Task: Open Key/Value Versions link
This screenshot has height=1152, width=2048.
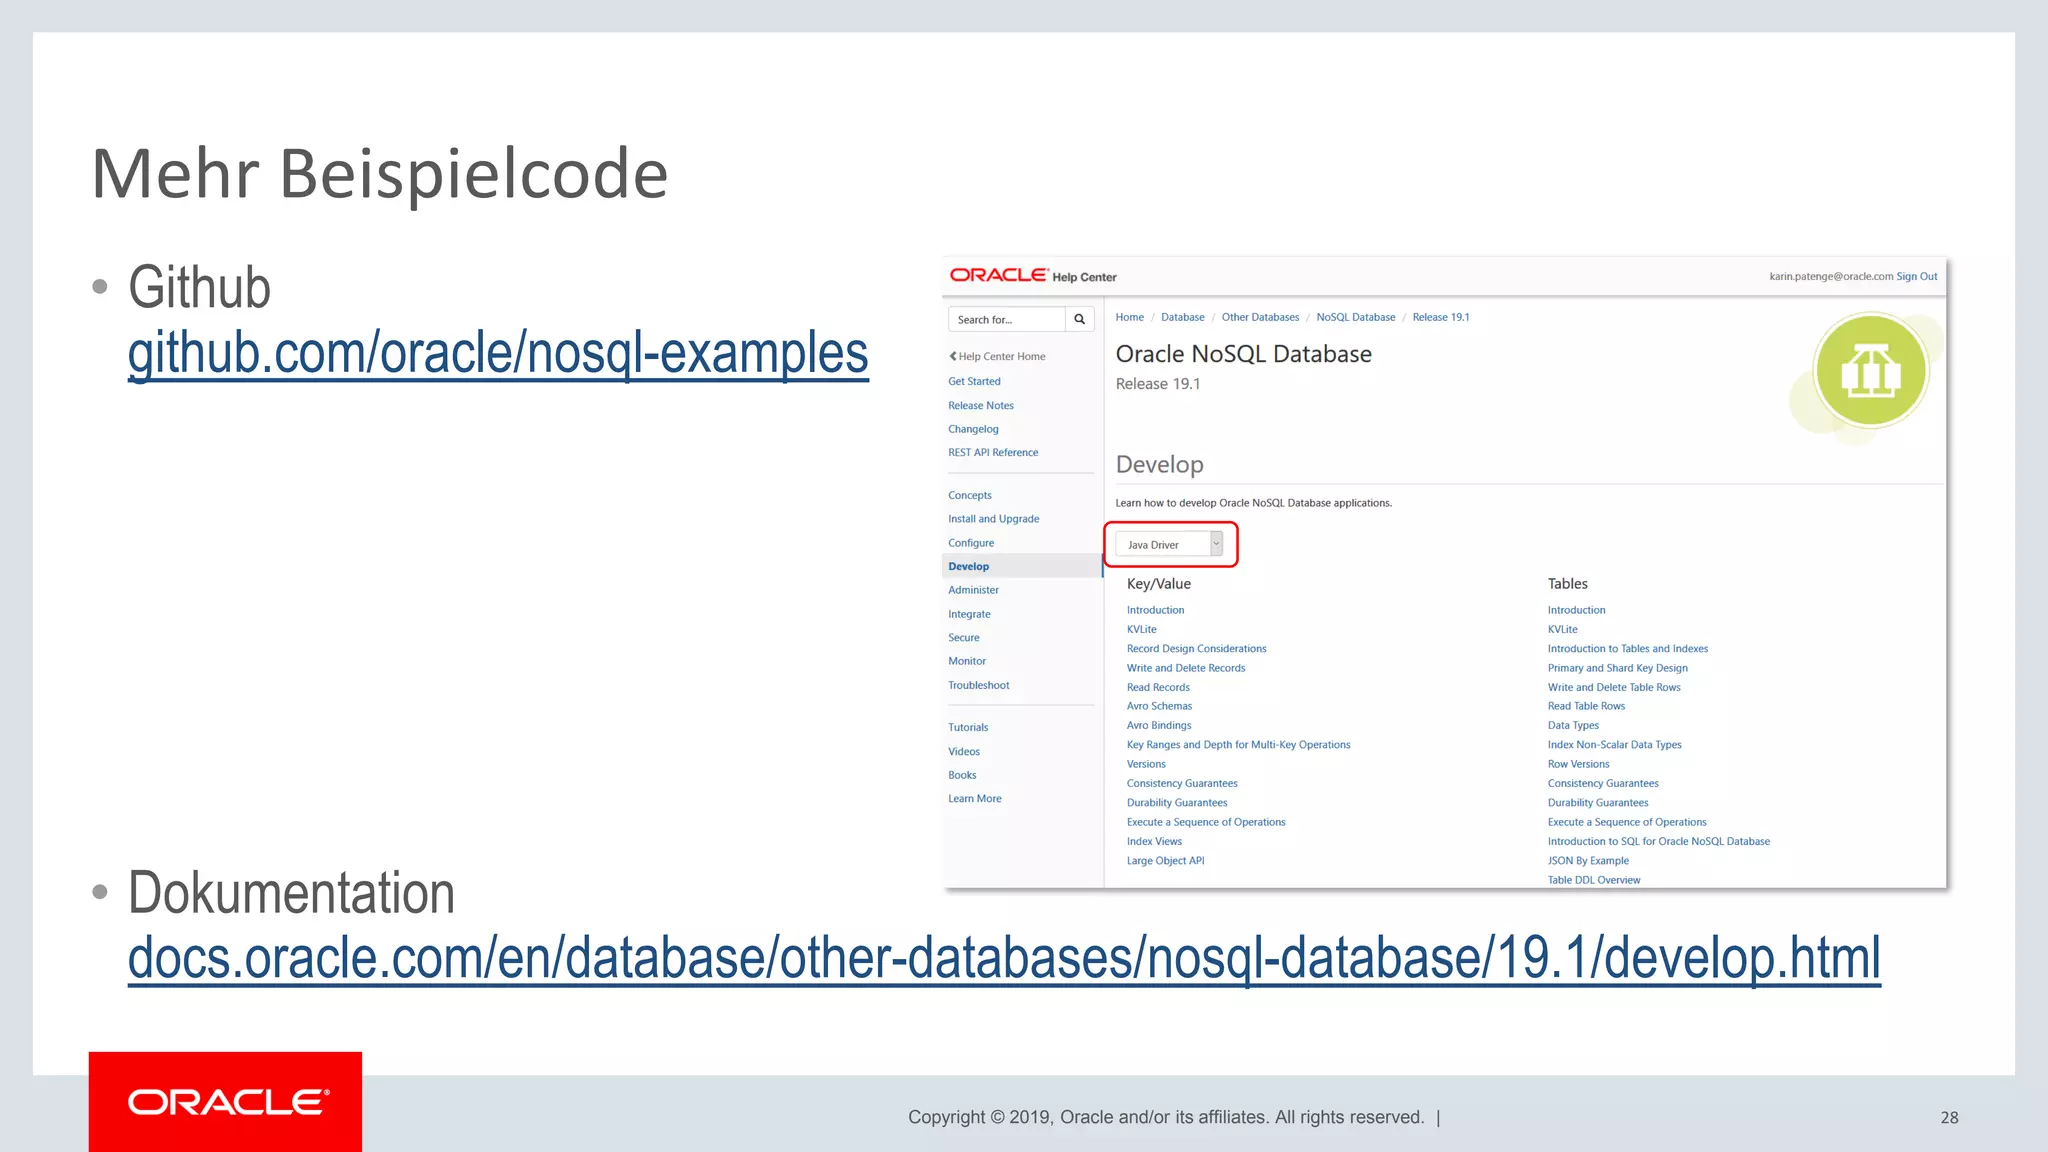Action: [x=1146, y=764]
